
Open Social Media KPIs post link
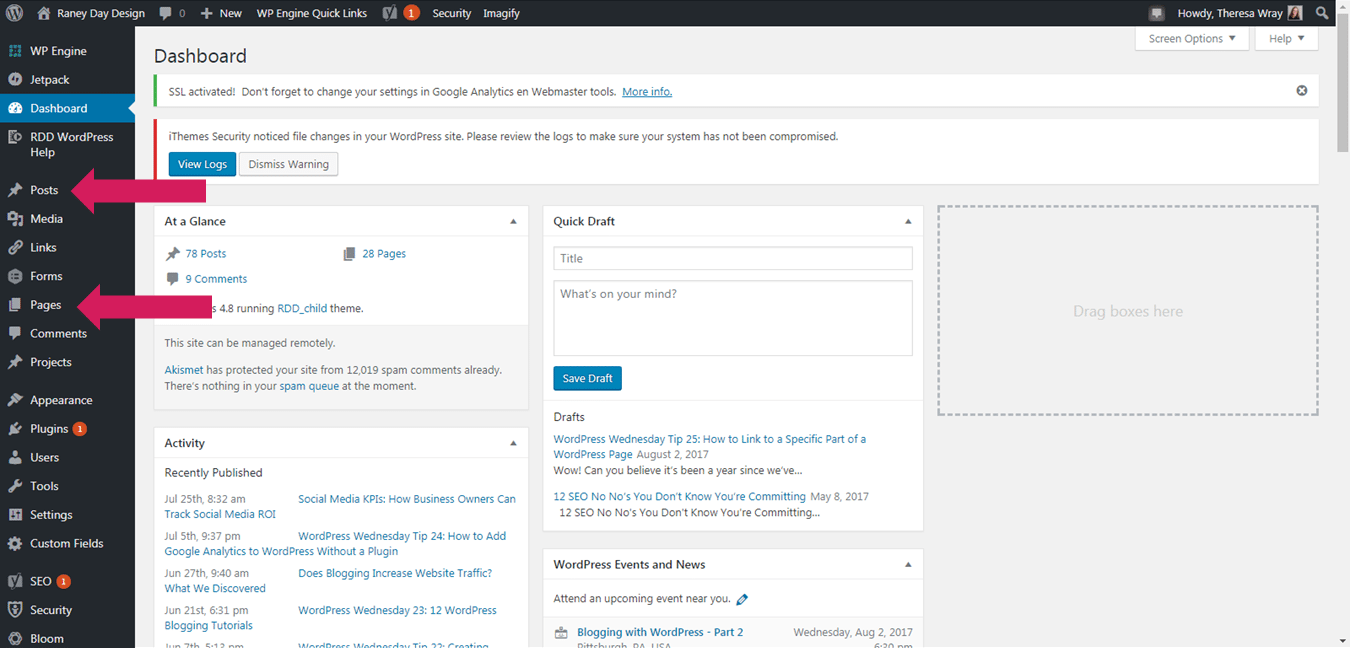click(x=340, y=507)
